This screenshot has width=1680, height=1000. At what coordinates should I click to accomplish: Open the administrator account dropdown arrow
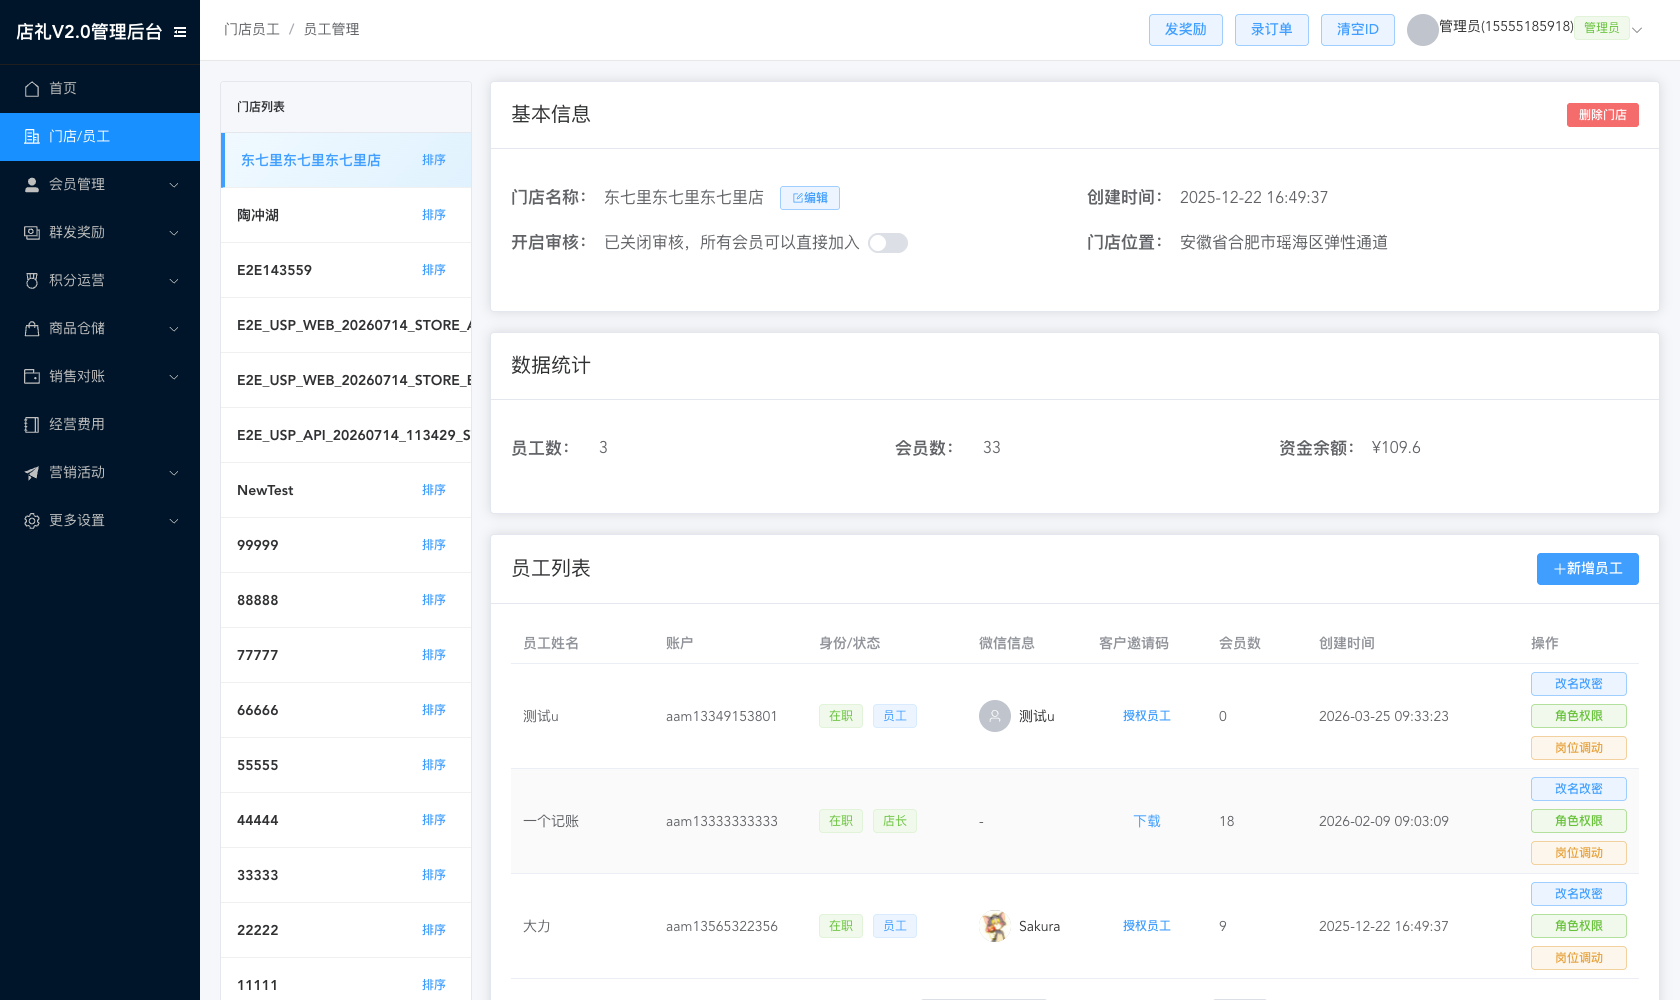(x=1637, y=30)
